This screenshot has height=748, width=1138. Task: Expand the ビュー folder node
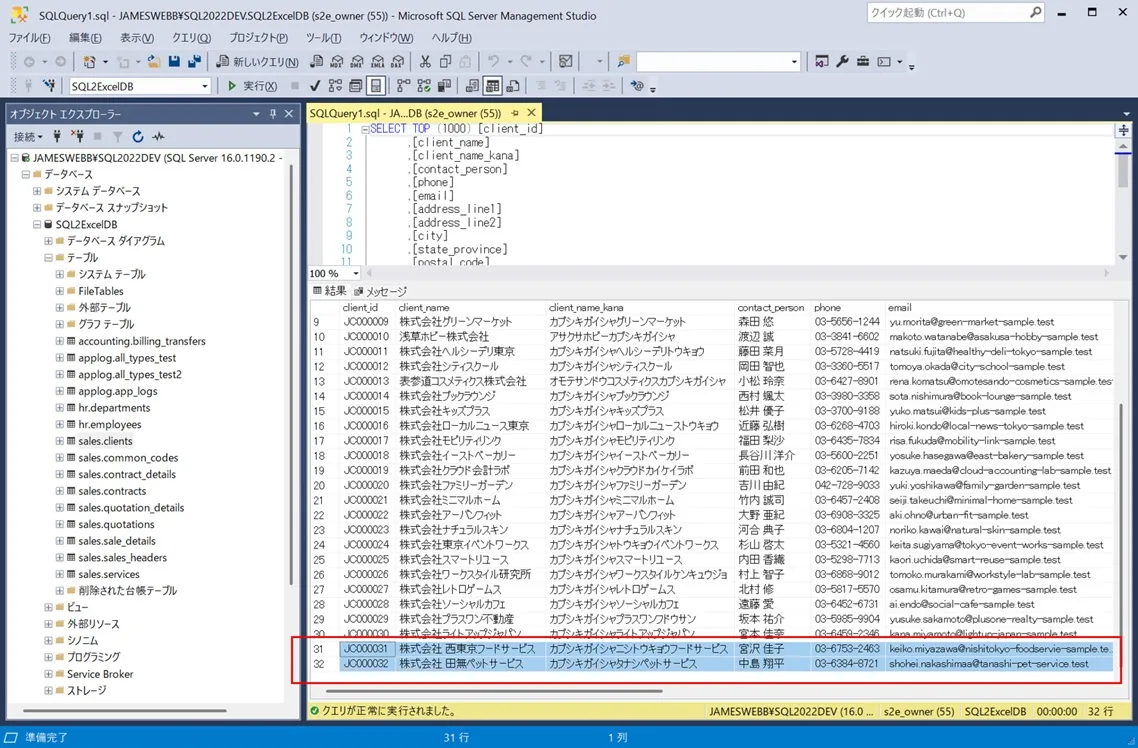pyautogui.click(x=49, y=607)
